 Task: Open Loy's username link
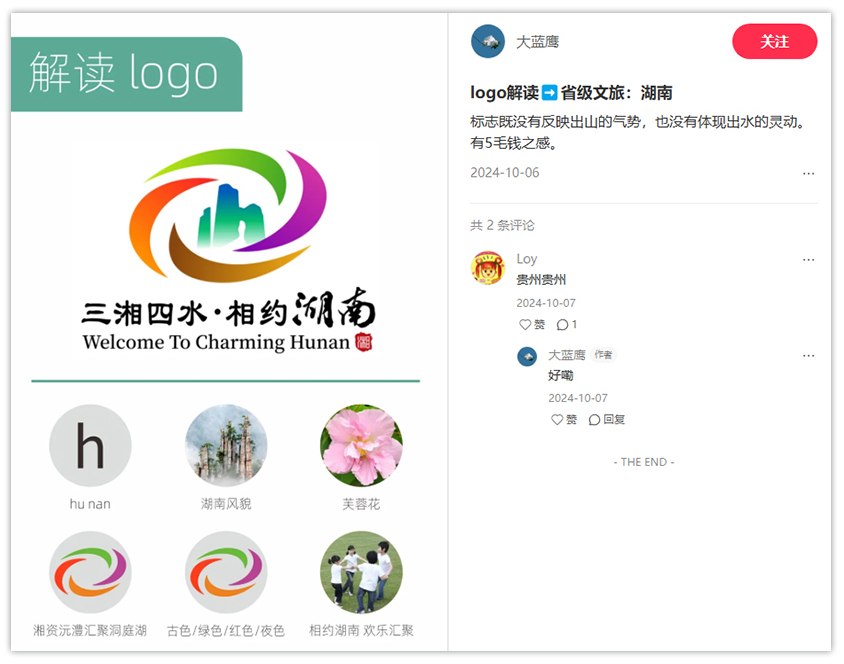point(526,259)
